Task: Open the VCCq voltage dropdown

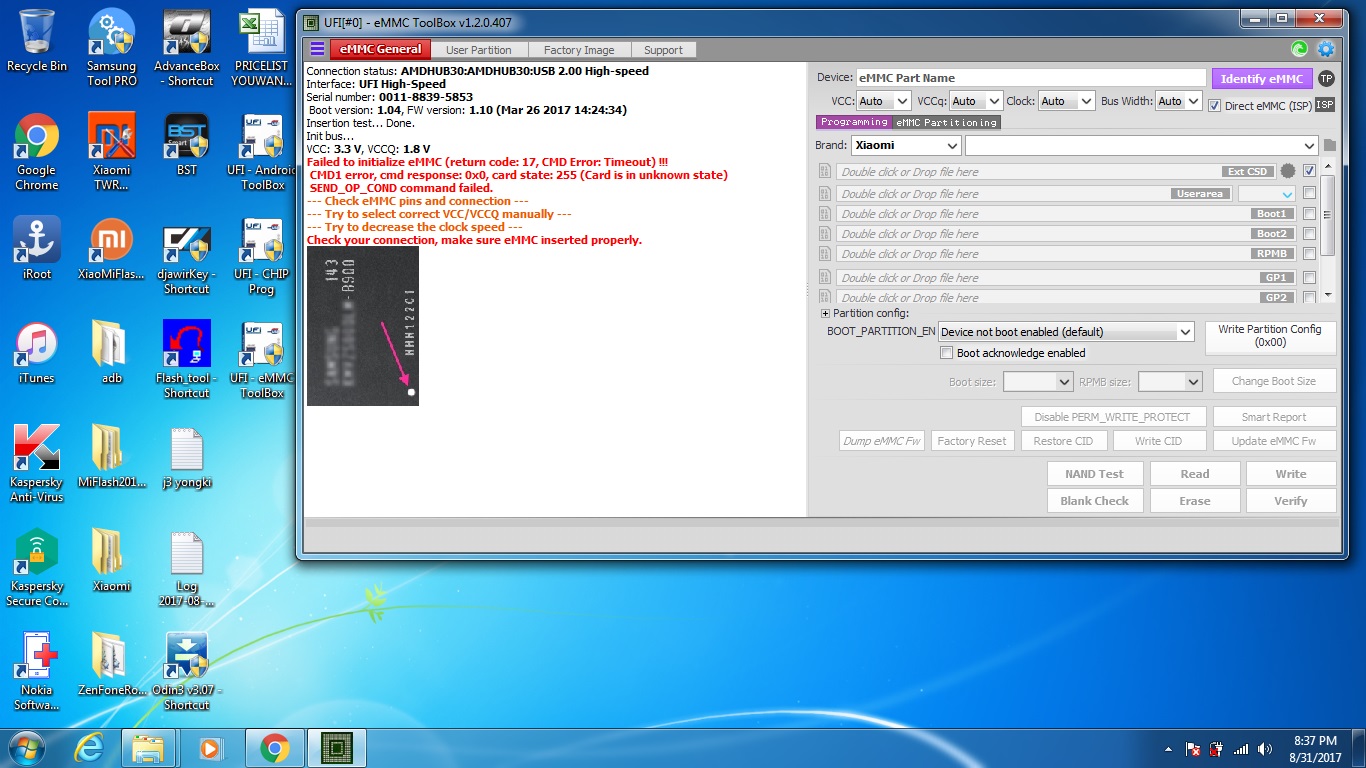Action: [x=975, y=101]
